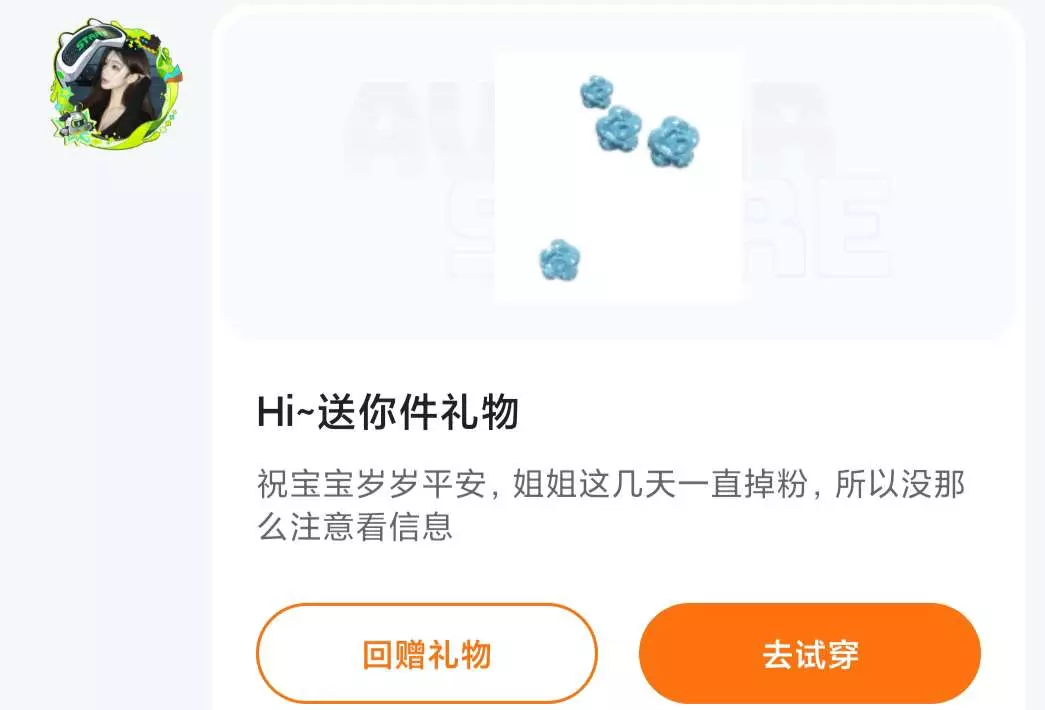The image size is (1045, 710).
Task: Tap the orange 去试穿 button
Action: (810, 653)
